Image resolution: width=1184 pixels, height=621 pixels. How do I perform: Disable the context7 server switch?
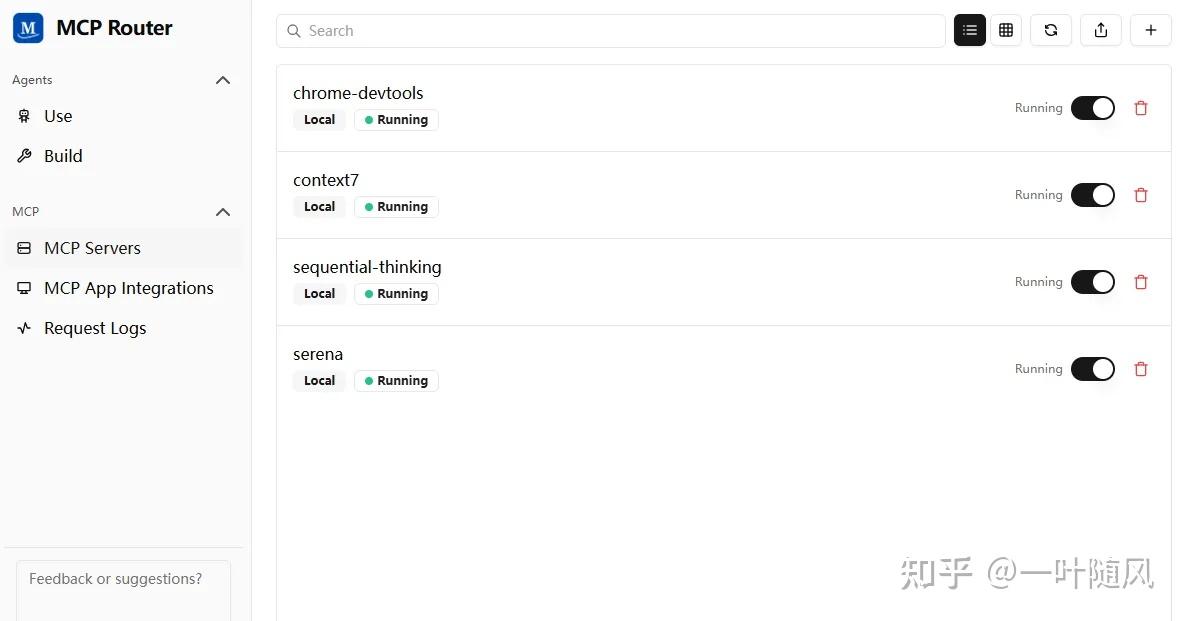coord(1092,195)
